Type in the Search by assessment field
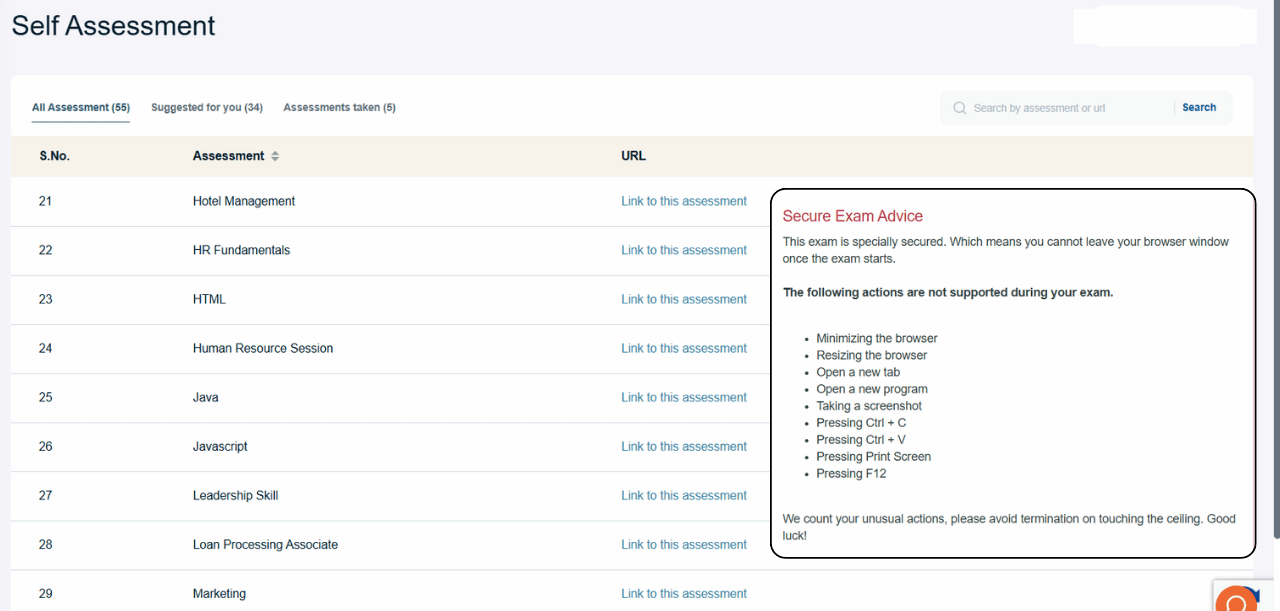The width and height of the screenshot is (1280, 611). coord(1065,108)
